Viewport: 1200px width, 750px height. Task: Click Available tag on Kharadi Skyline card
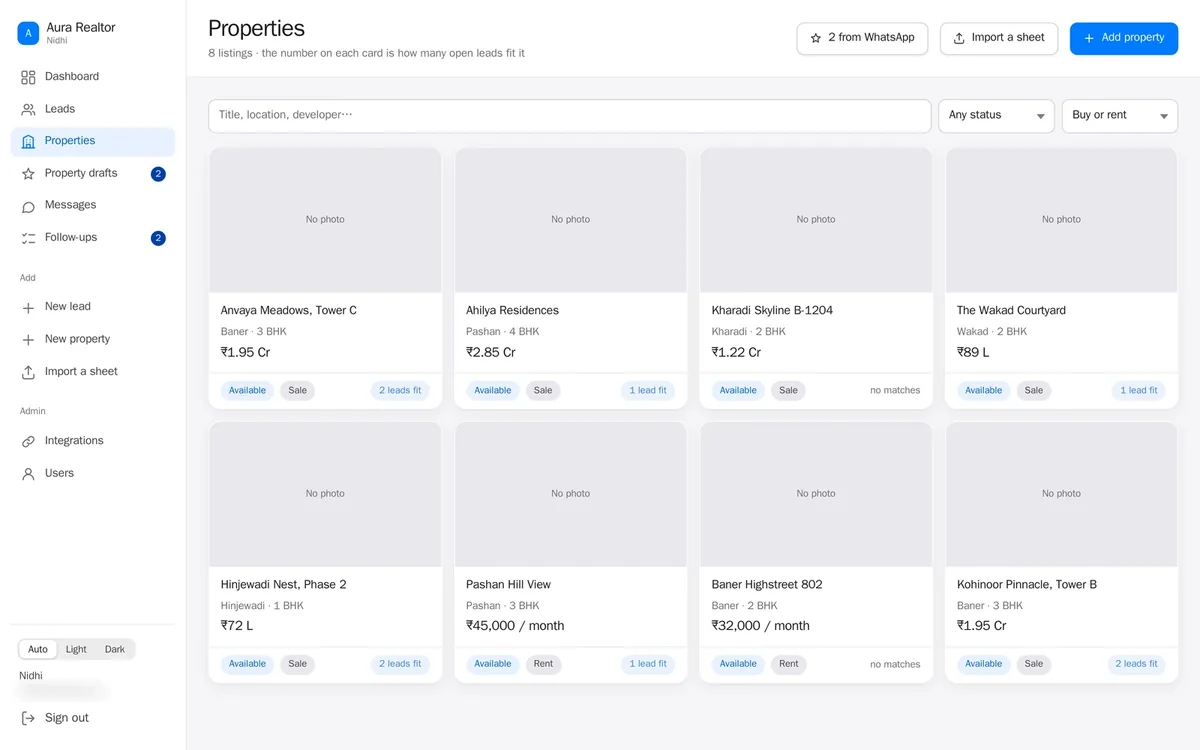click(x=738, y=391)
